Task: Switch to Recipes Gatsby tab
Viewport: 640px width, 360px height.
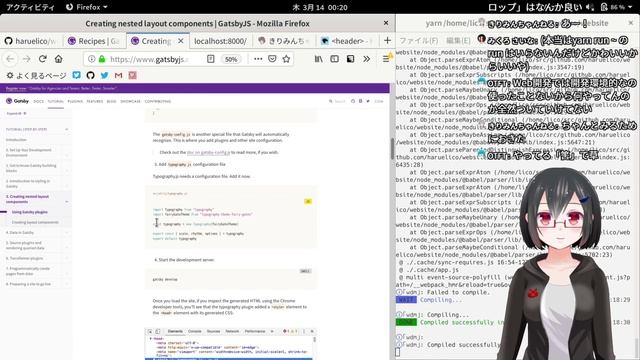Action: coord(94,41)
